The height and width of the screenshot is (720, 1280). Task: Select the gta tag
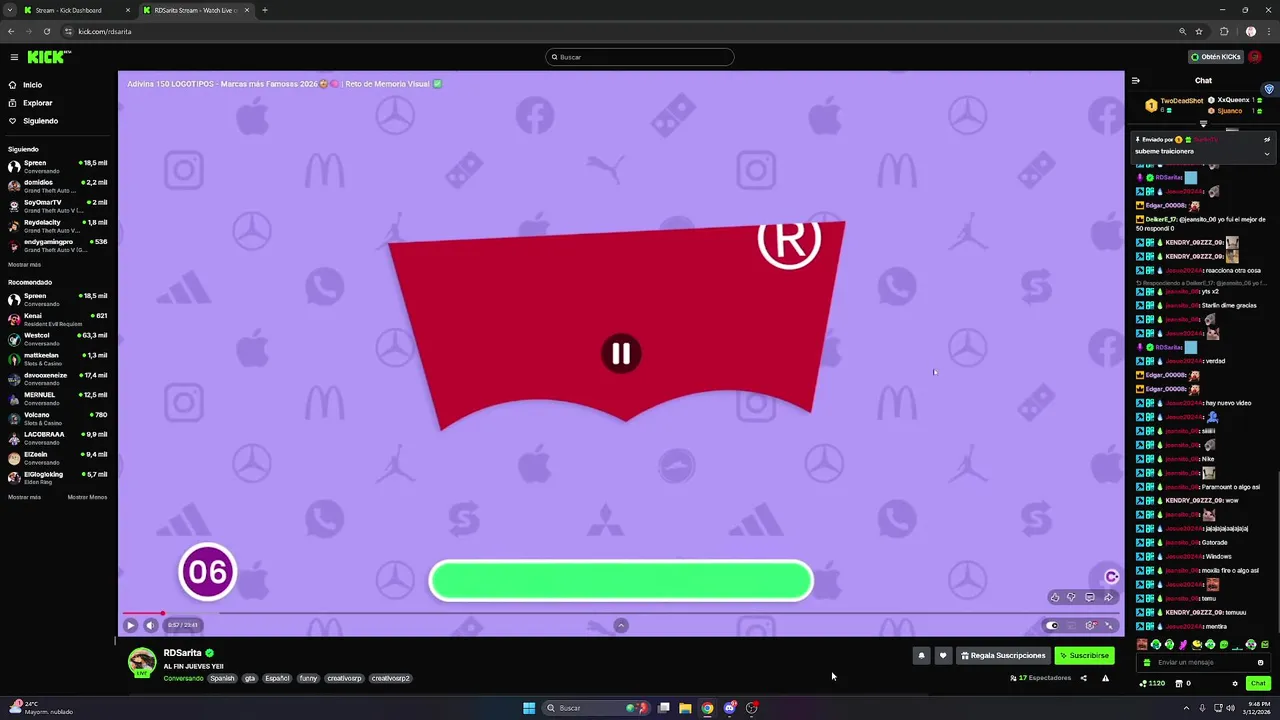point(250,678)
